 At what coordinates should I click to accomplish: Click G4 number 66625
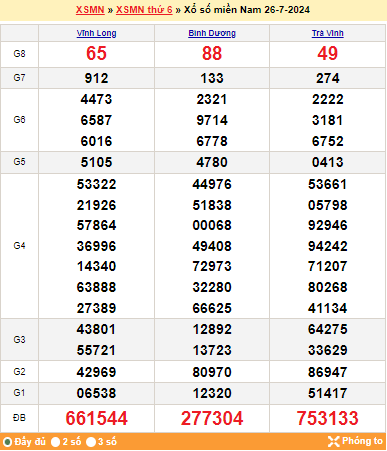(x=212, y=308)
